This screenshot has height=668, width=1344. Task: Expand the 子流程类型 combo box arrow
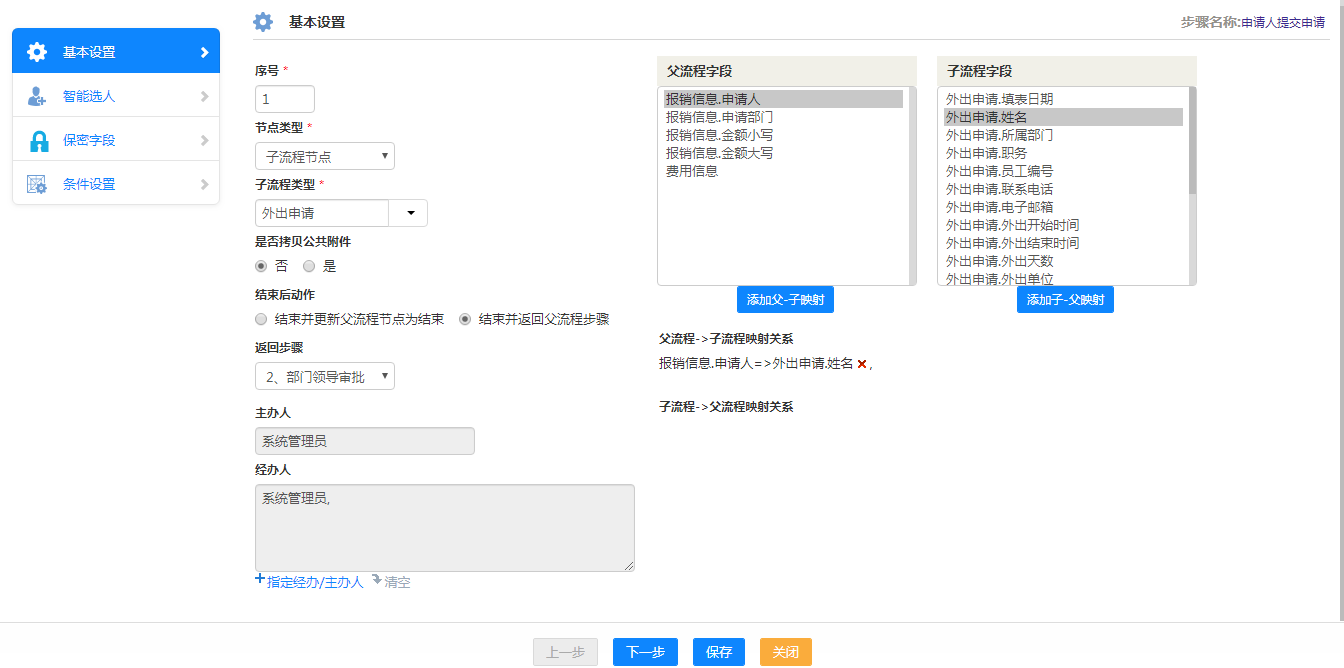[408, 213]
